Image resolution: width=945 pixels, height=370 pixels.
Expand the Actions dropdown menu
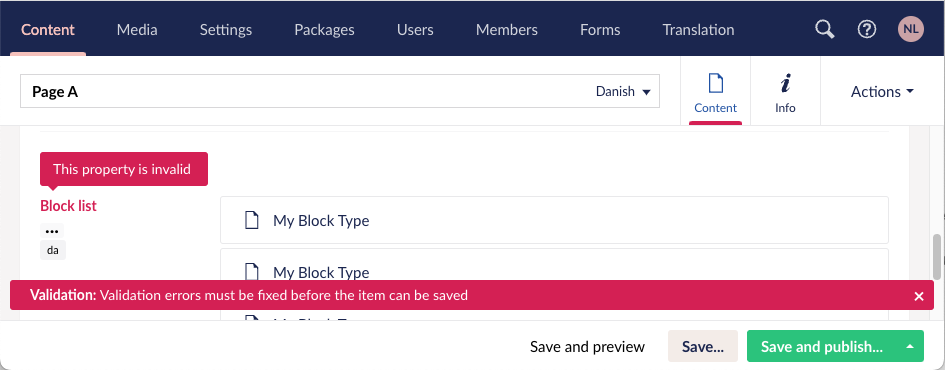[882, 92]
